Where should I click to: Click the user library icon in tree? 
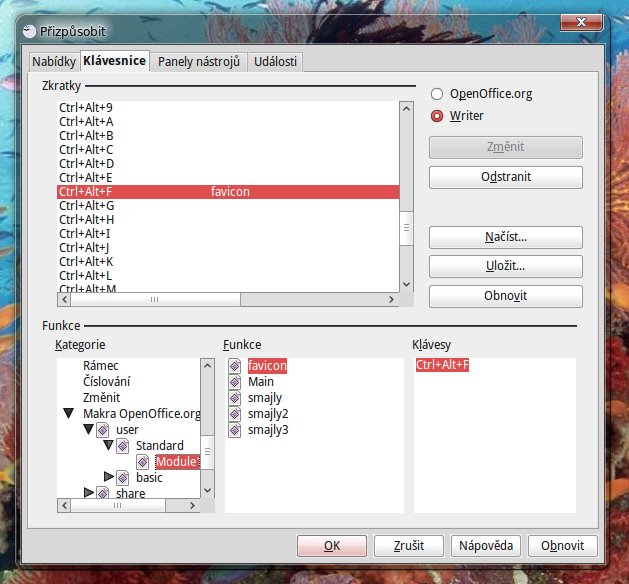(x=103, y=429)
